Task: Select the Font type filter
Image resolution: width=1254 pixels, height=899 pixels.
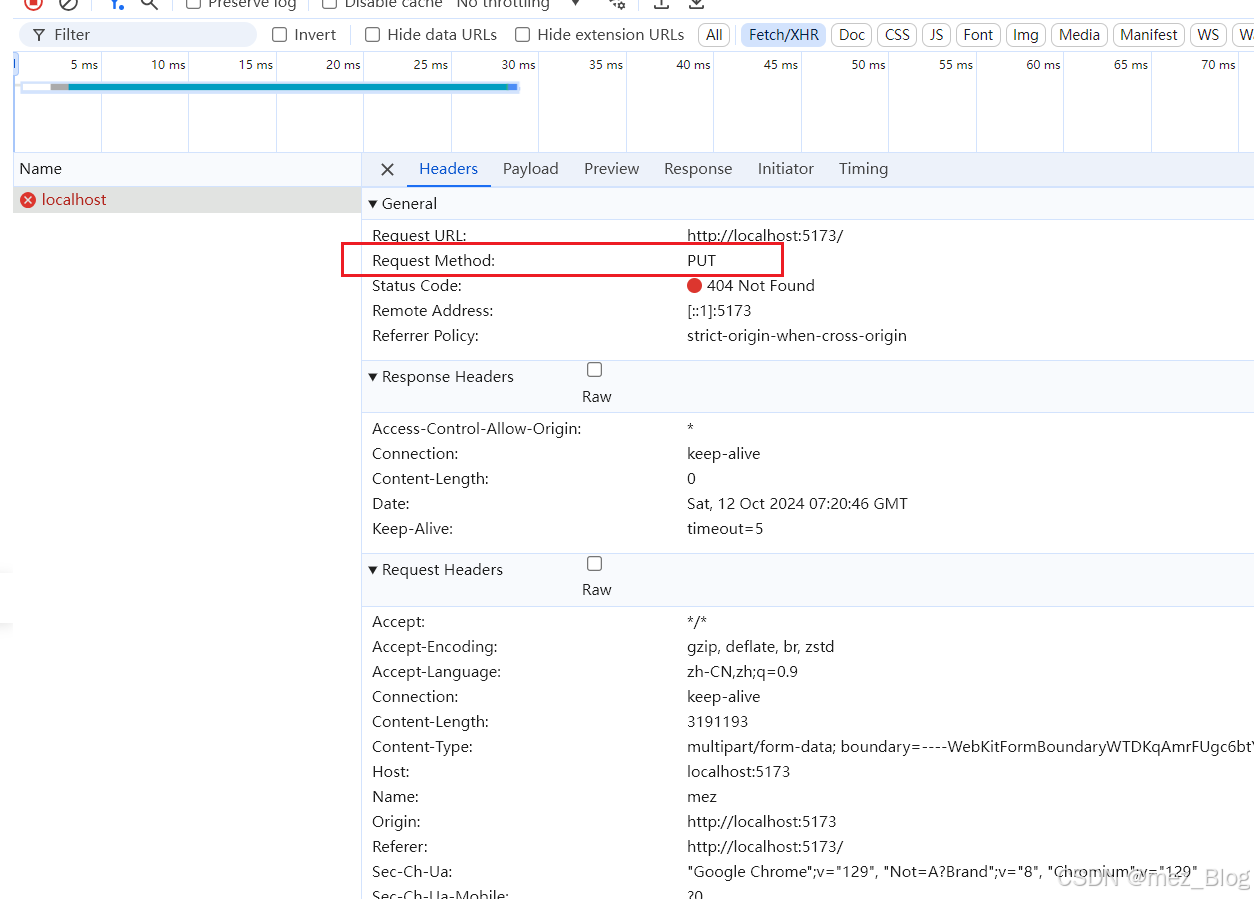Action: click(978, 35)
